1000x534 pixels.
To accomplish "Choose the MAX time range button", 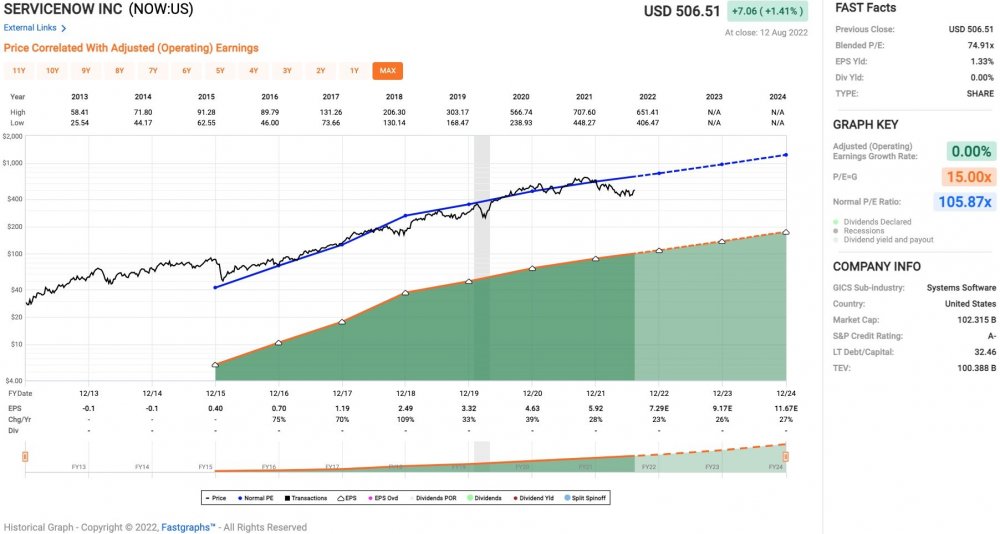I will [x=388, y=71].
